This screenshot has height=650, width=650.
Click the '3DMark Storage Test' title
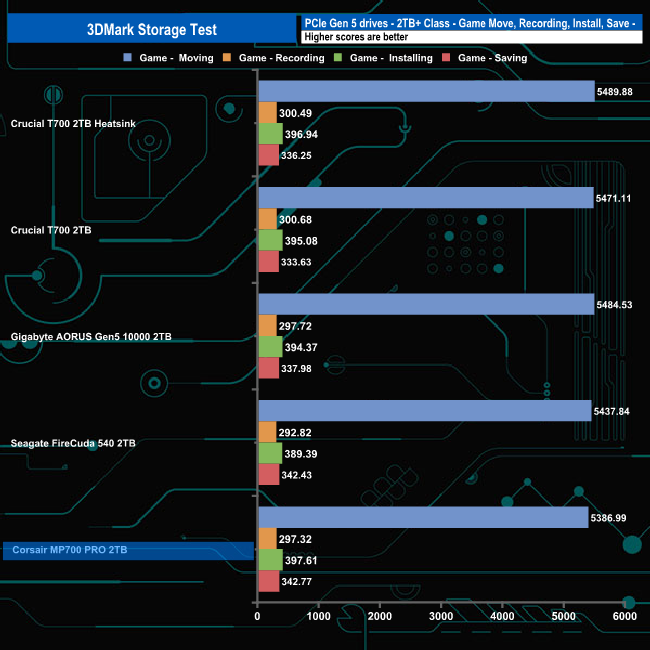152,29
